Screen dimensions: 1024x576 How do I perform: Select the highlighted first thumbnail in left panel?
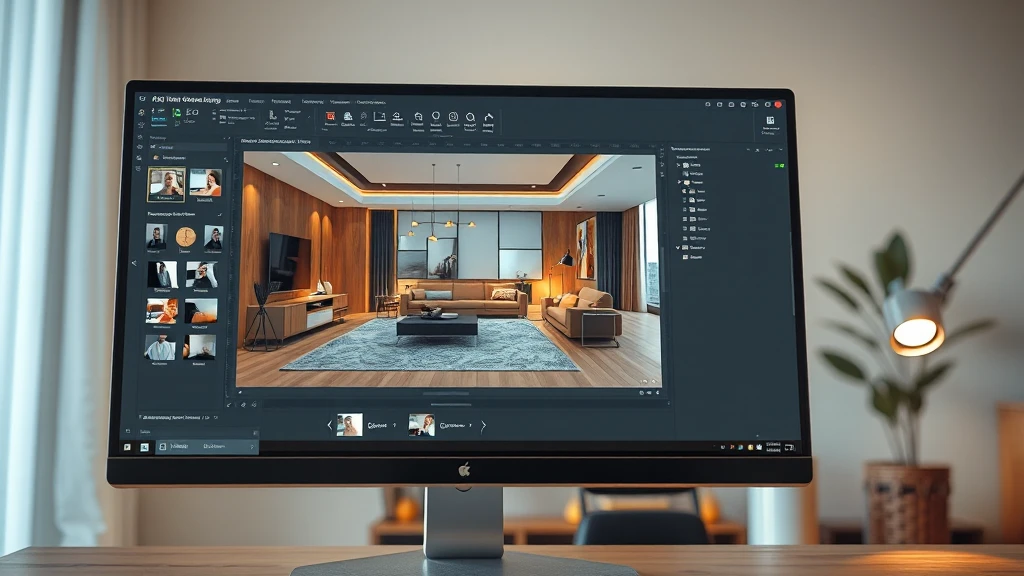coord(166,183)
